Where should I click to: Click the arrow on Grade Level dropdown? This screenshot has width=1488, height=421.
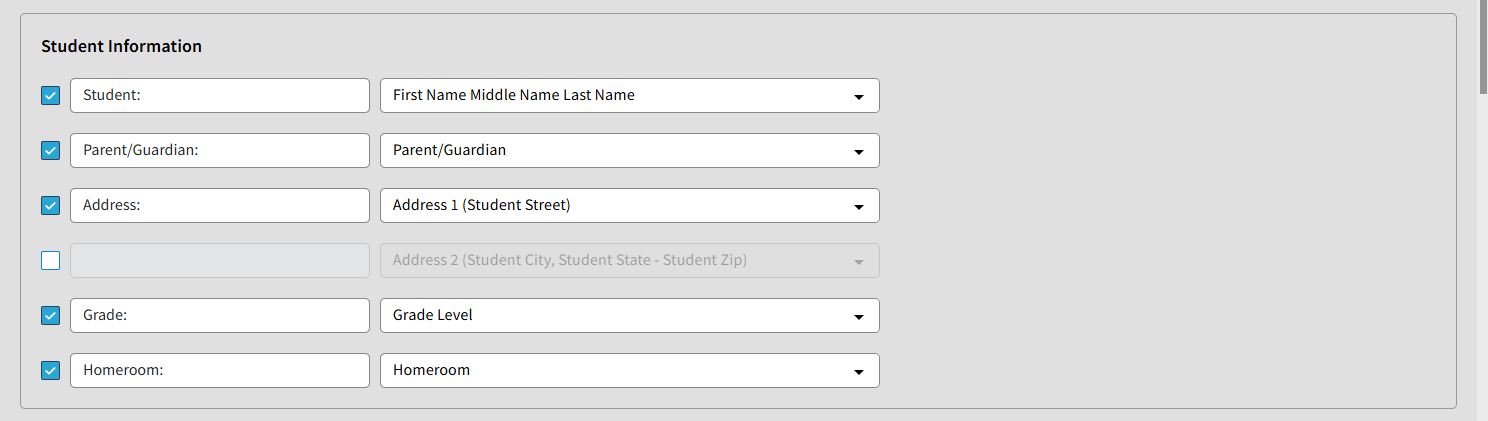[x=858, y=317]
